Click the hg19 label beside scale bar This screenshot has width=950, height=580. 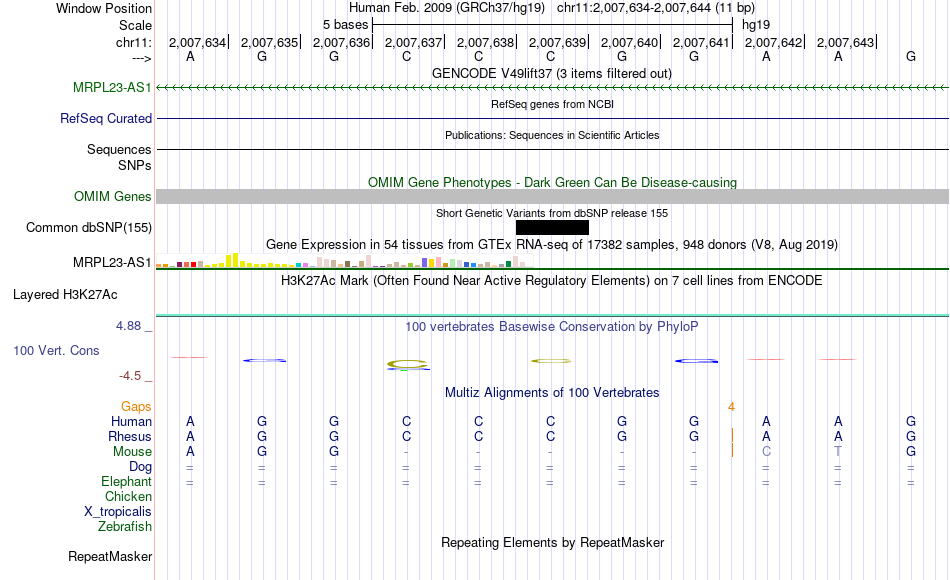[x=756, y=25]
